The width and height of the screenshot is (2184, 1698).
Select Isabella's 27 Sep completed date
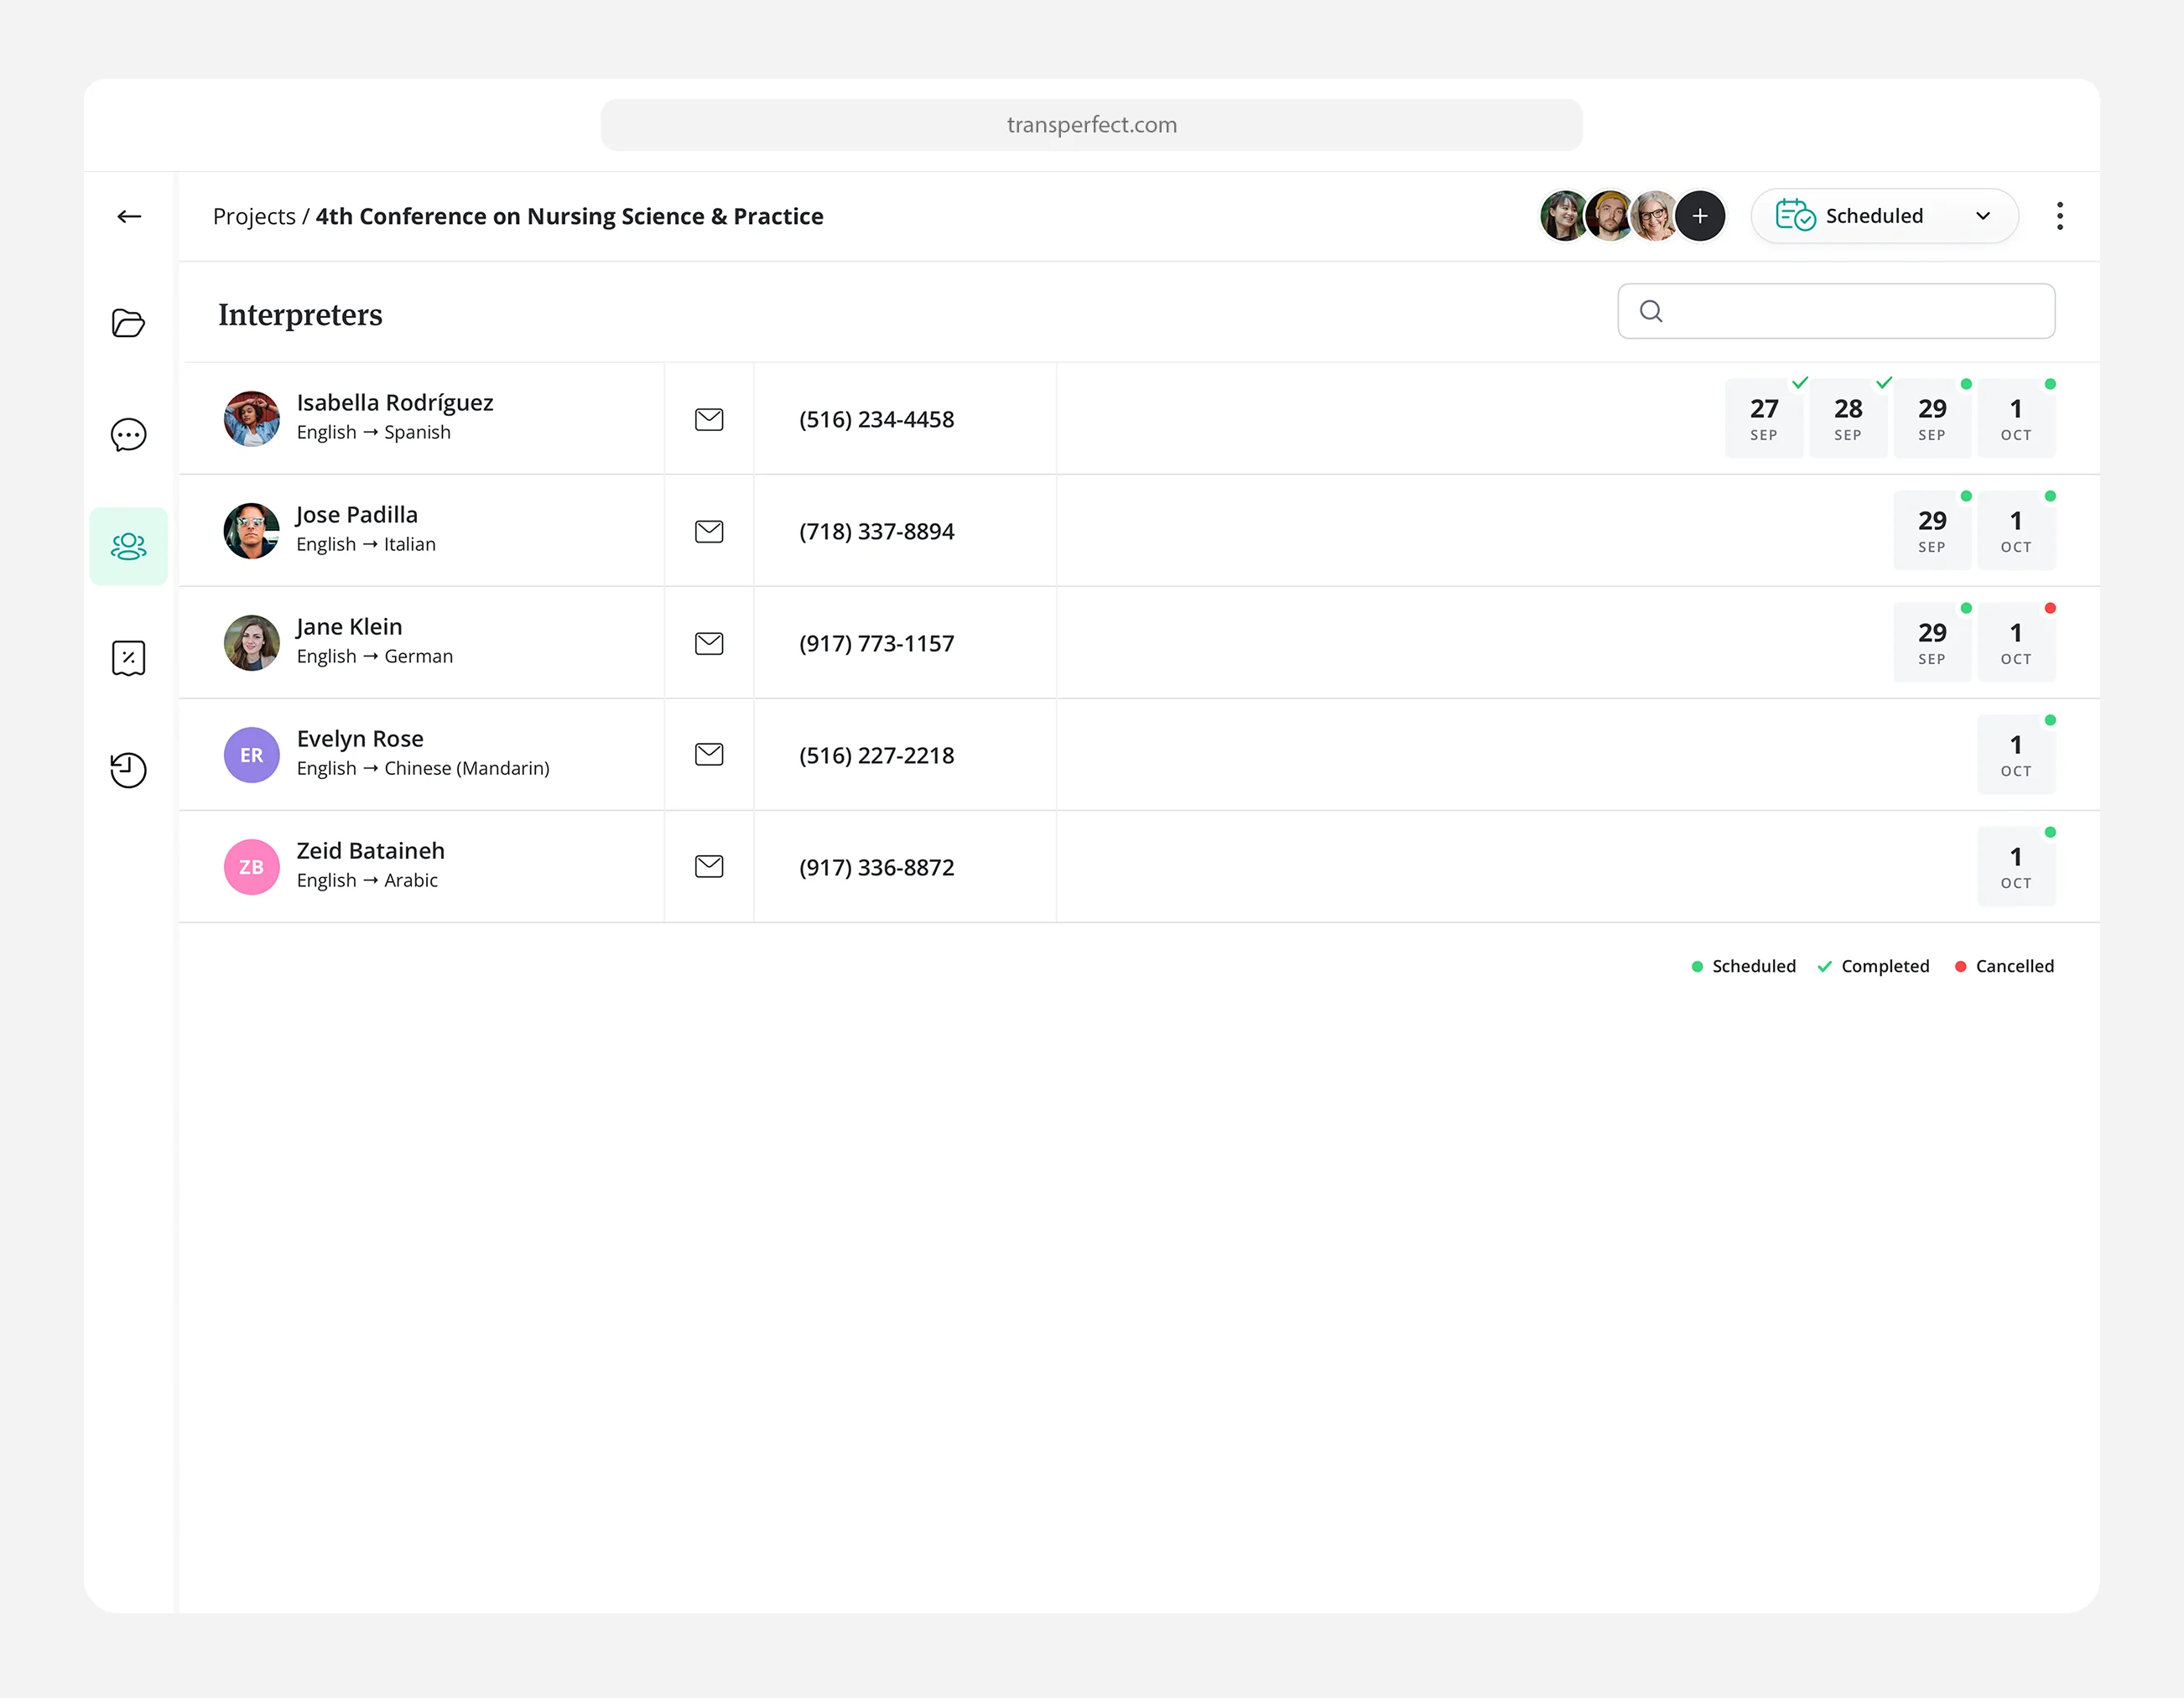(1764, 419)
